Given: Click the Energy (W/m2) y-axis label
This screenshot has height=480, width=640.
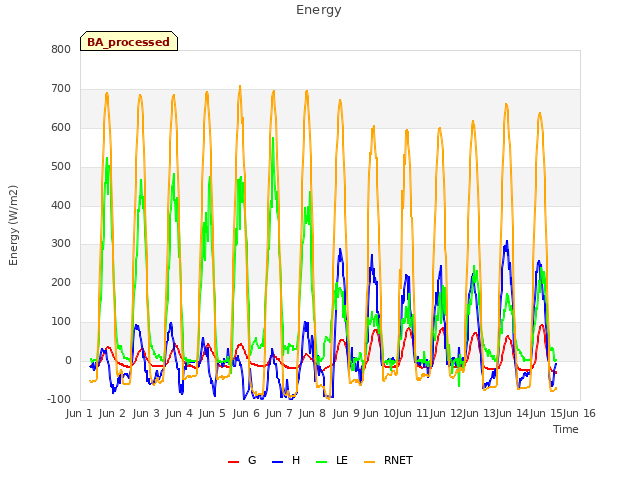Looking at the screenshot, I should (x=13, y=225).
